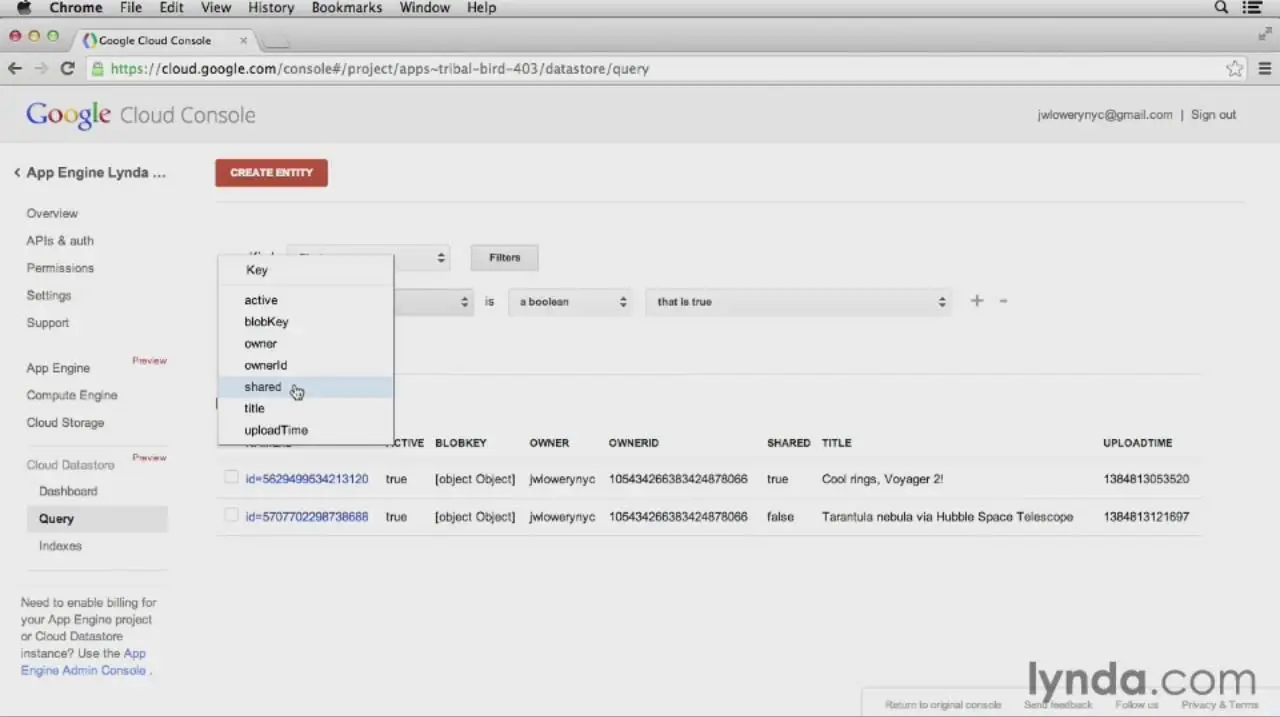The width and height of the screenshot is (1280, 717).
Task: Click the minus icon to remove filter
Action: pyautogui.click(x=1003, y=301)
